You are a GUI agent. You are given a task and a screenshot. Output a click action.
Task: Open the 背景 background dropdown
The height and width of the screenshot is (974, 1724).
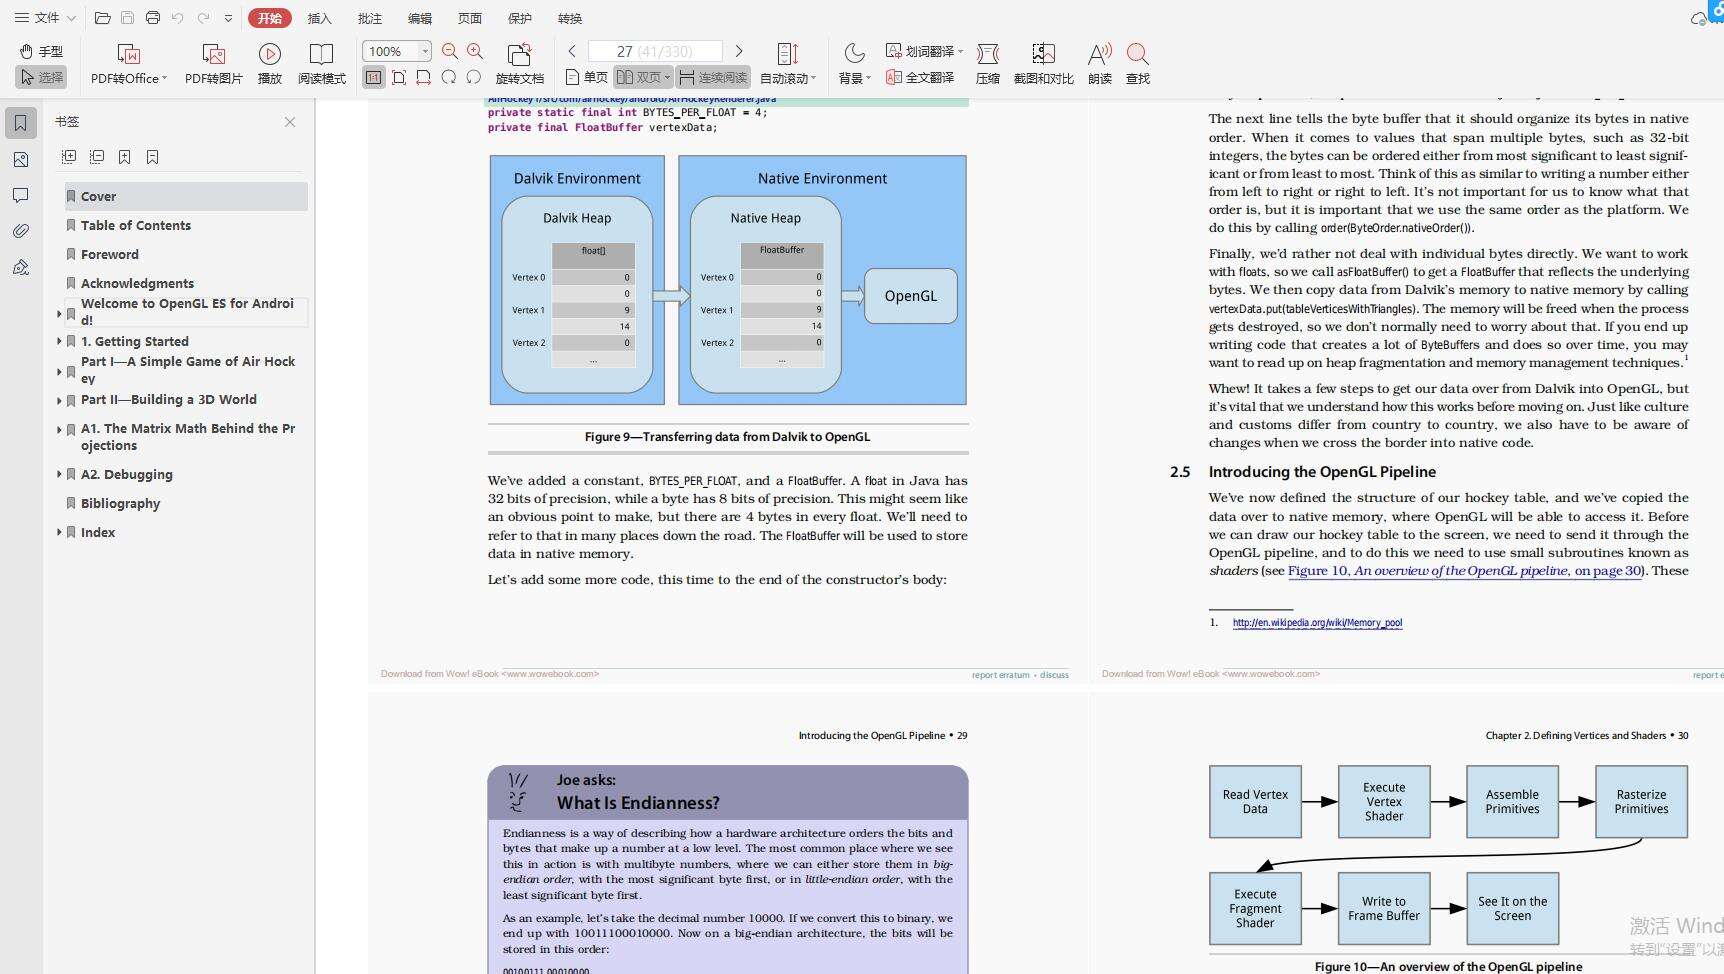854,64
